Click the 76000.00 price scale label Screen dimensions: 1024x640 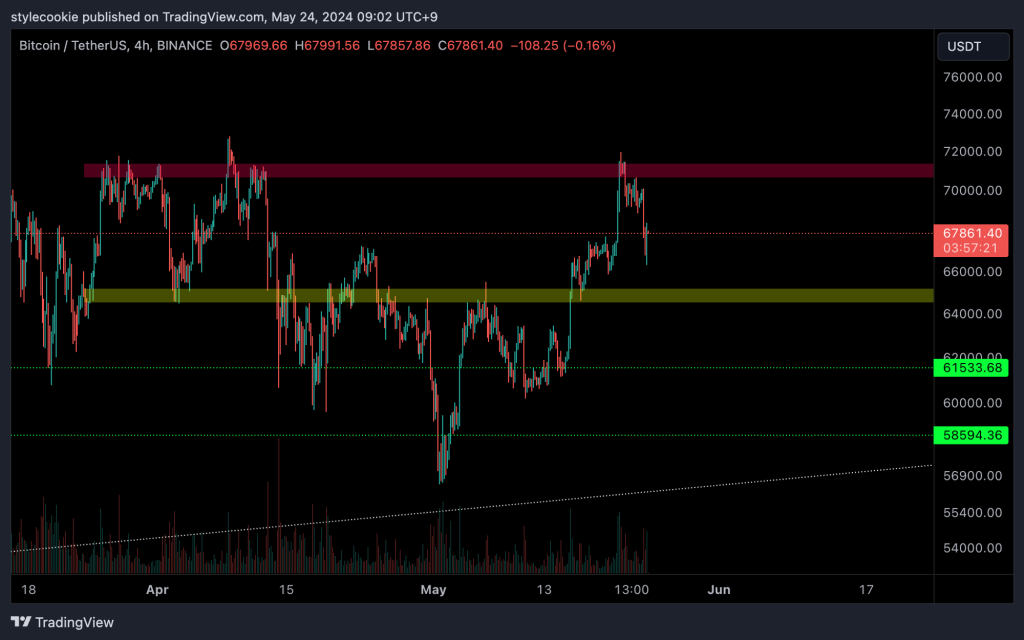click(x=972, y=77)
